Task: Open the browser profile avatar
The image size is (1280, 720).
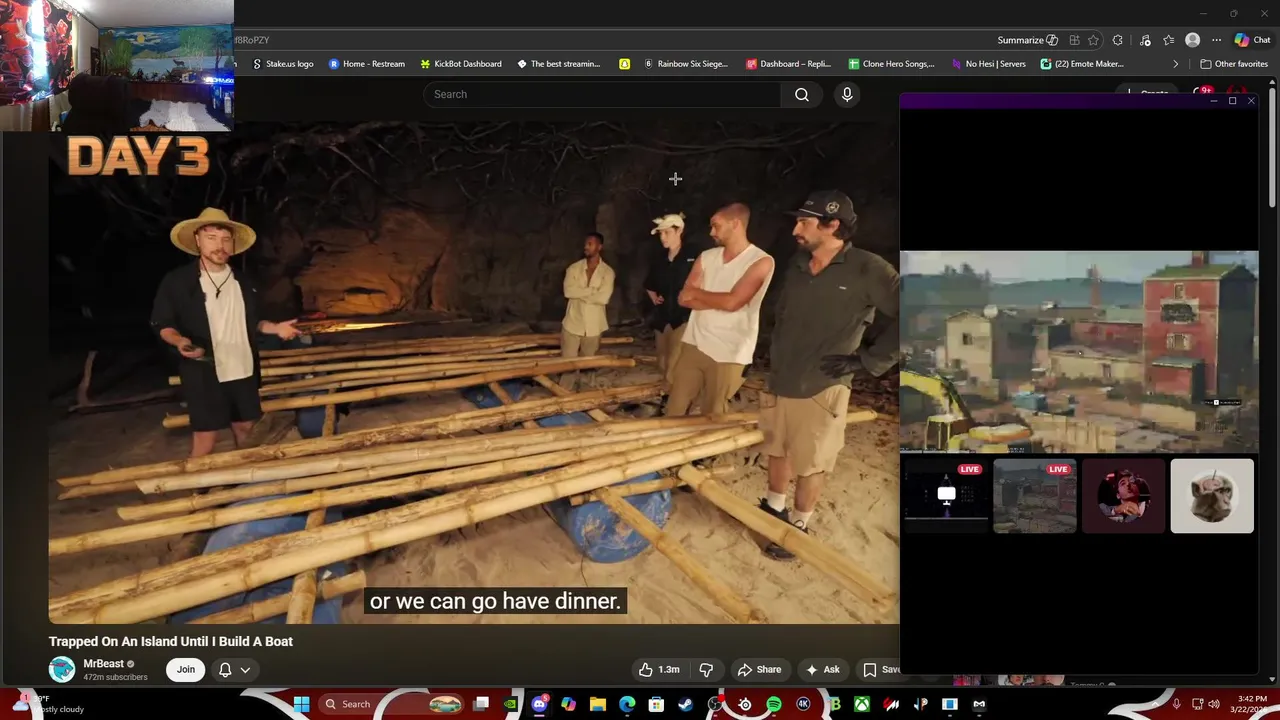Action: [1192, 40]
